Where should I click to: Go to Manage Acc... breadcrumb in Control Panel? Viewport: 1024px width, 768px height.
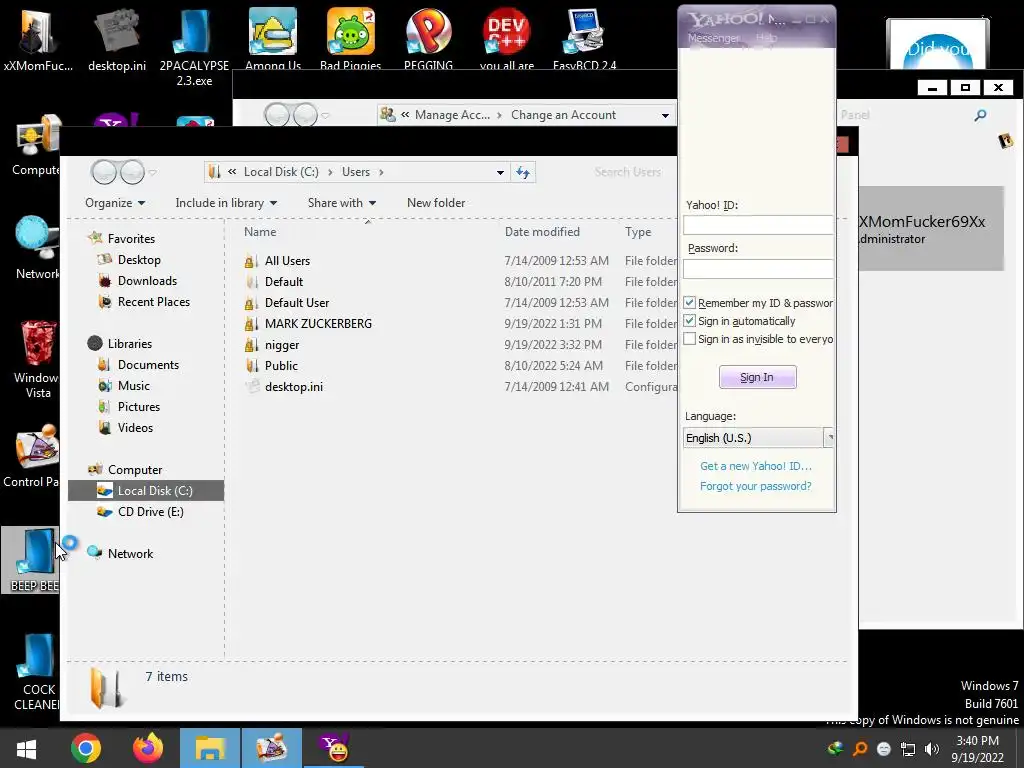452,115
